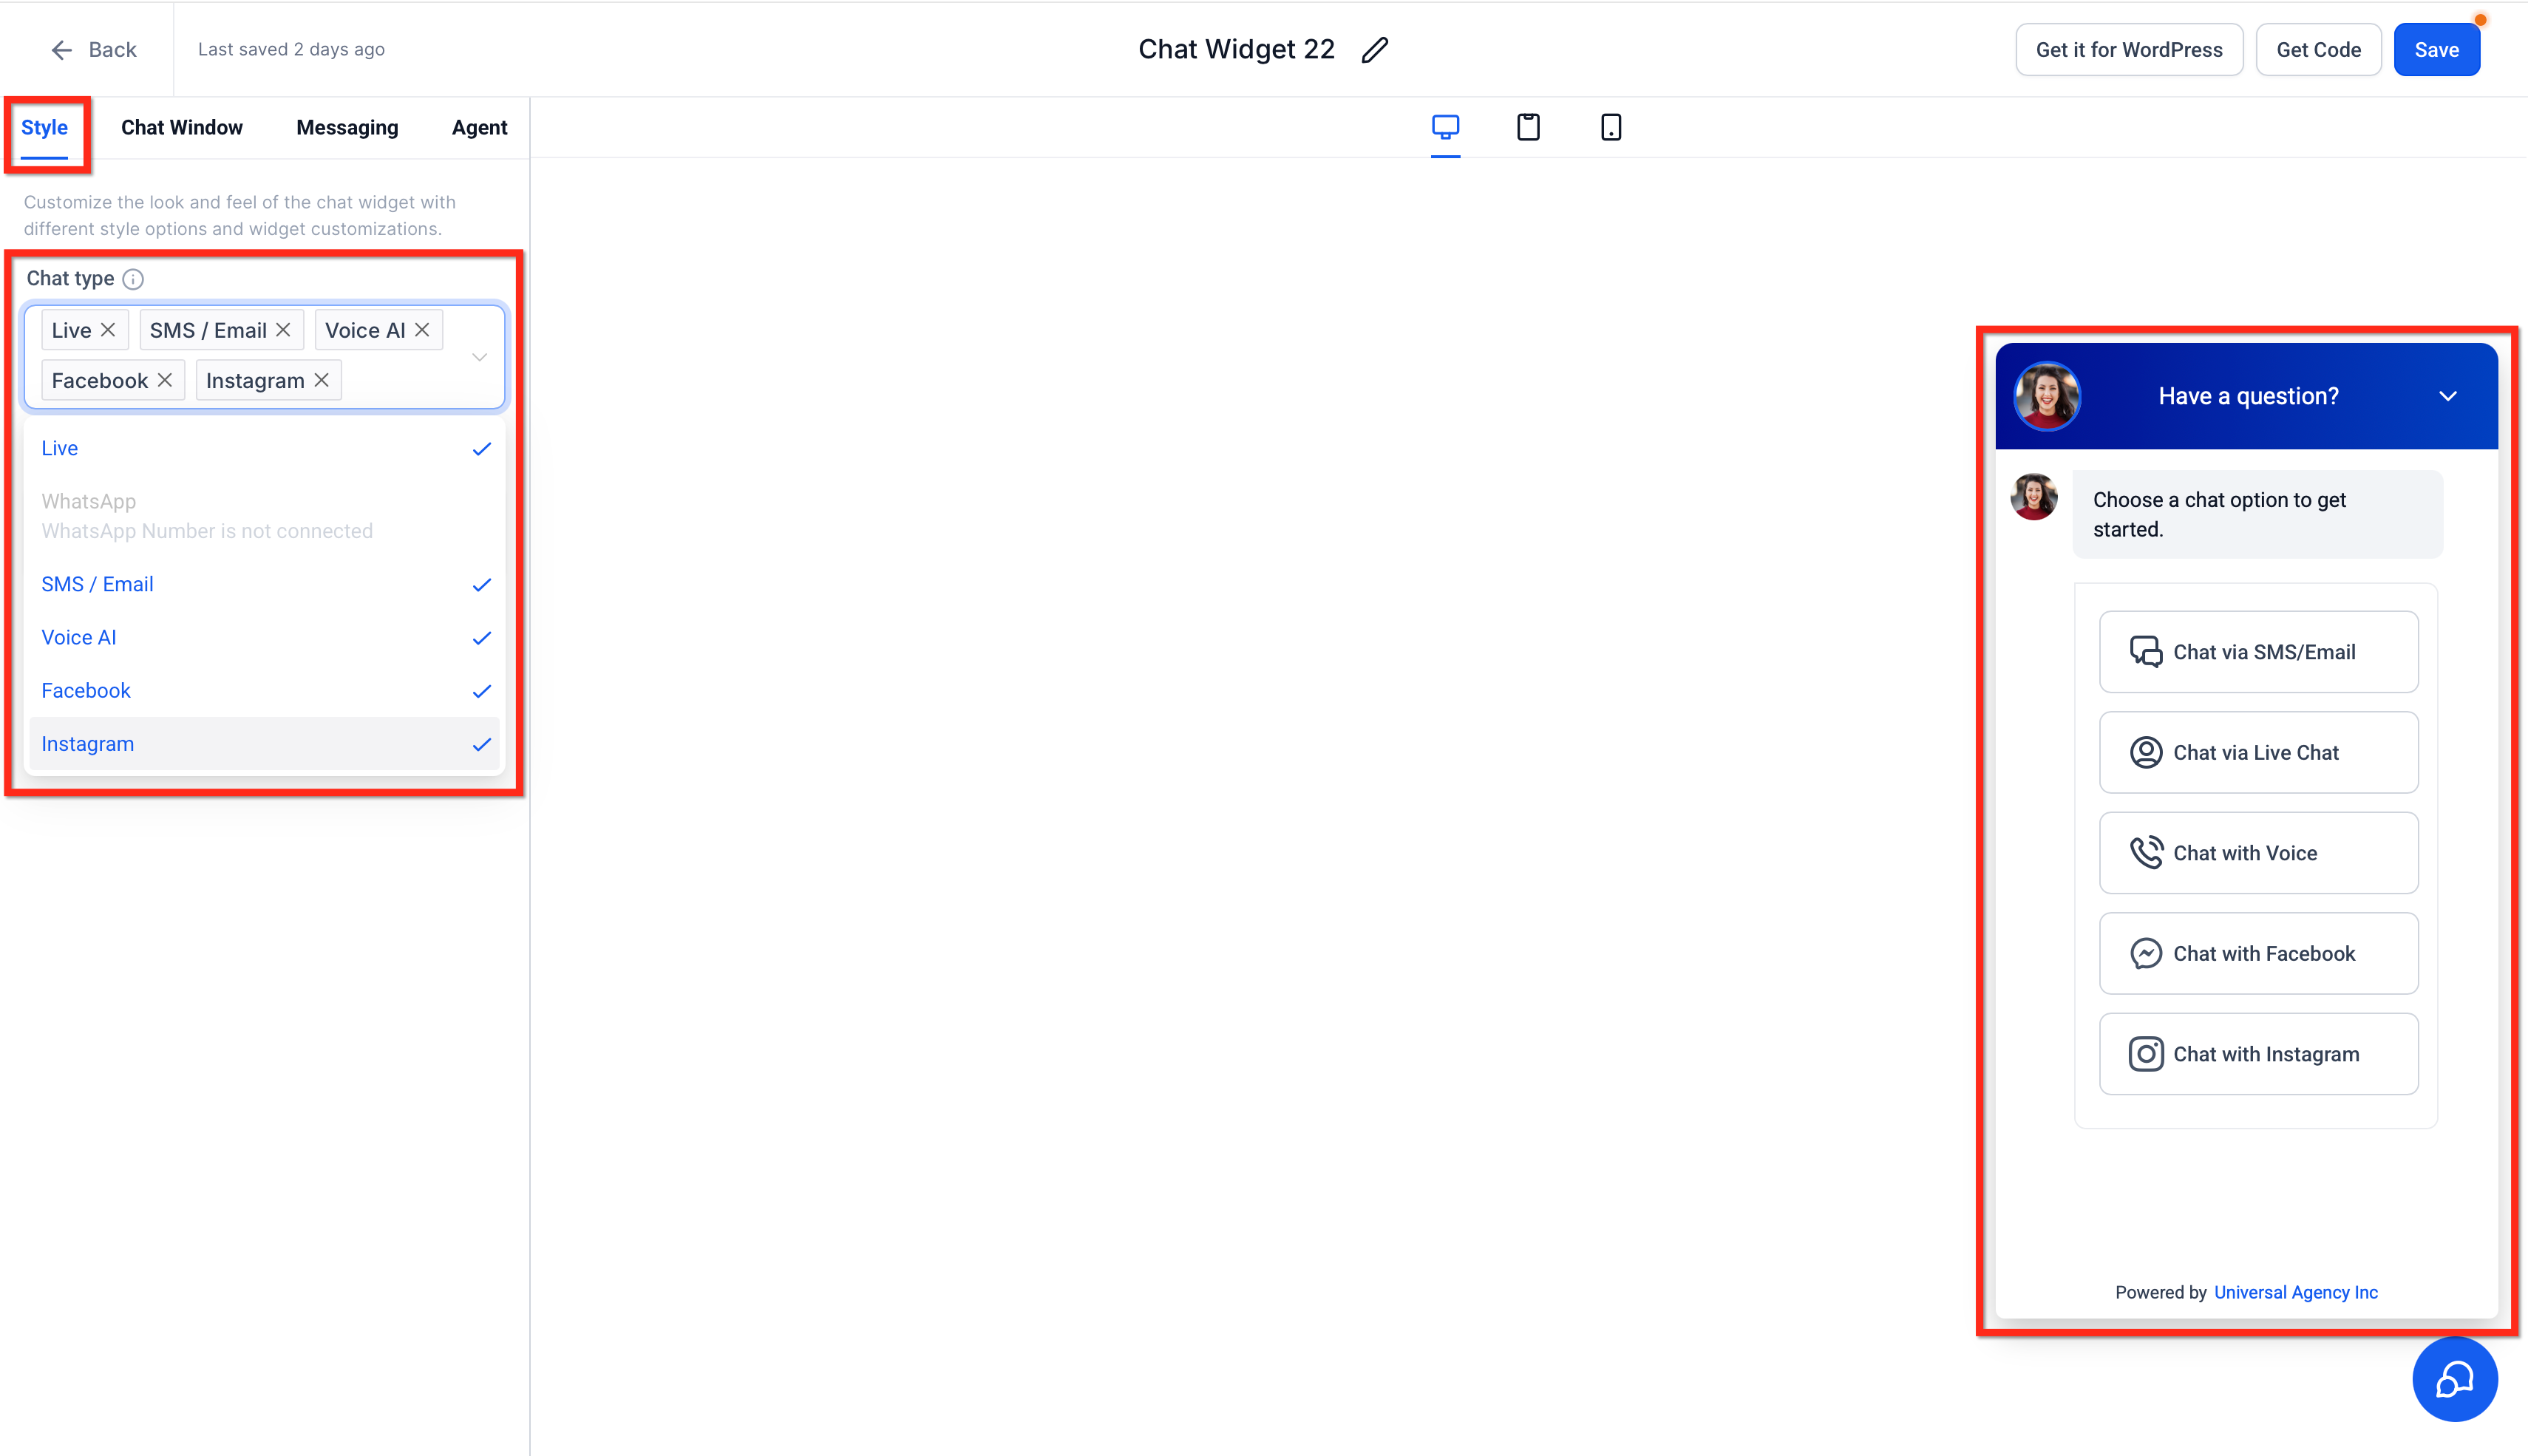The height and width of the screenshot is (1456, 2528).
Task: Switch to tablet preview icon
Action: point(1528,127)
